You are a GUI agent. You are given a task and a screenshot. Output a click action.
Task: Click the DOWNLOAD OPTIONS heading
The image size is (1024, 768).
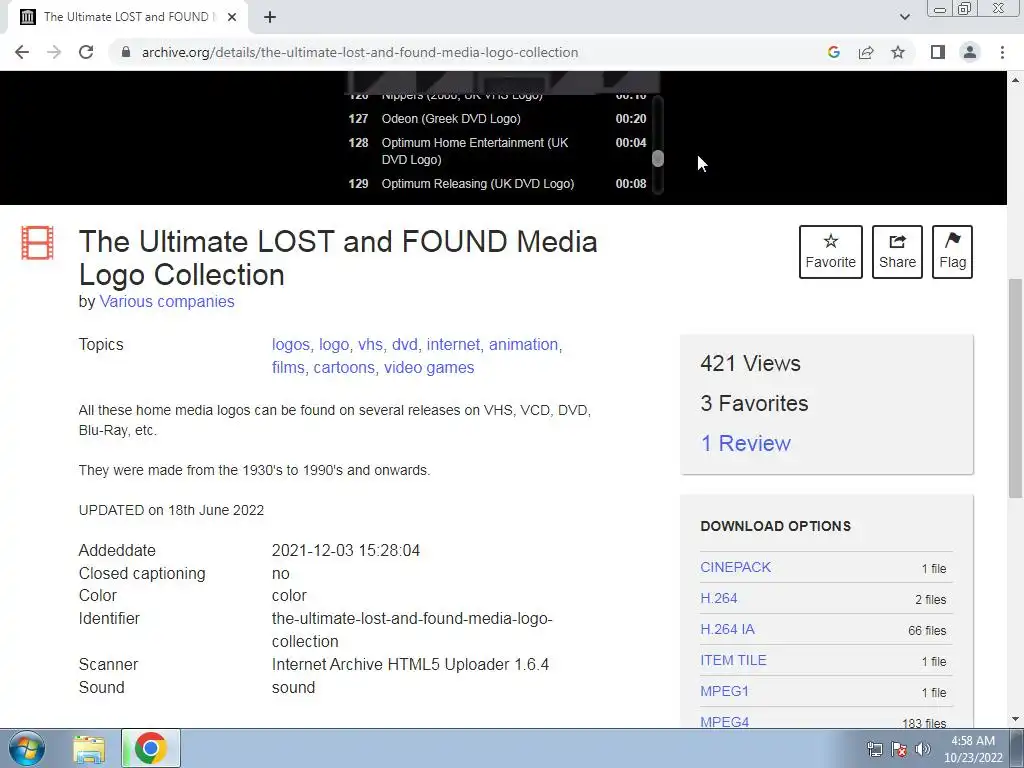pos(775,526)
